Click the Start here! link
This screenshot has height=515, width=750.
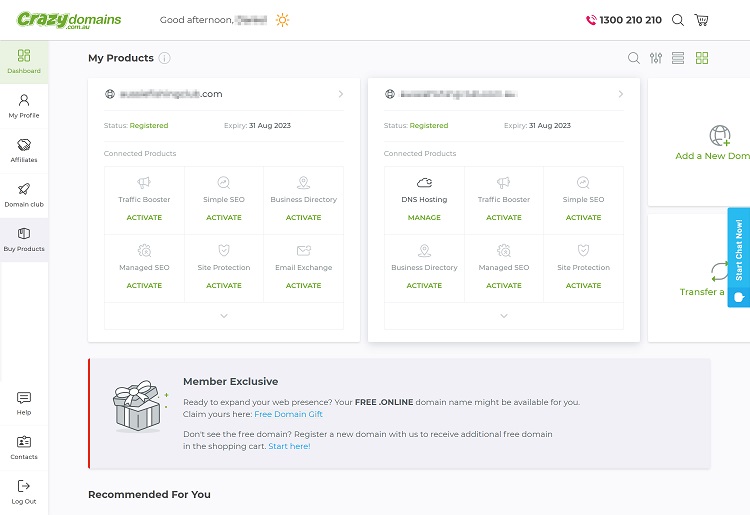[x=289, y=446]
